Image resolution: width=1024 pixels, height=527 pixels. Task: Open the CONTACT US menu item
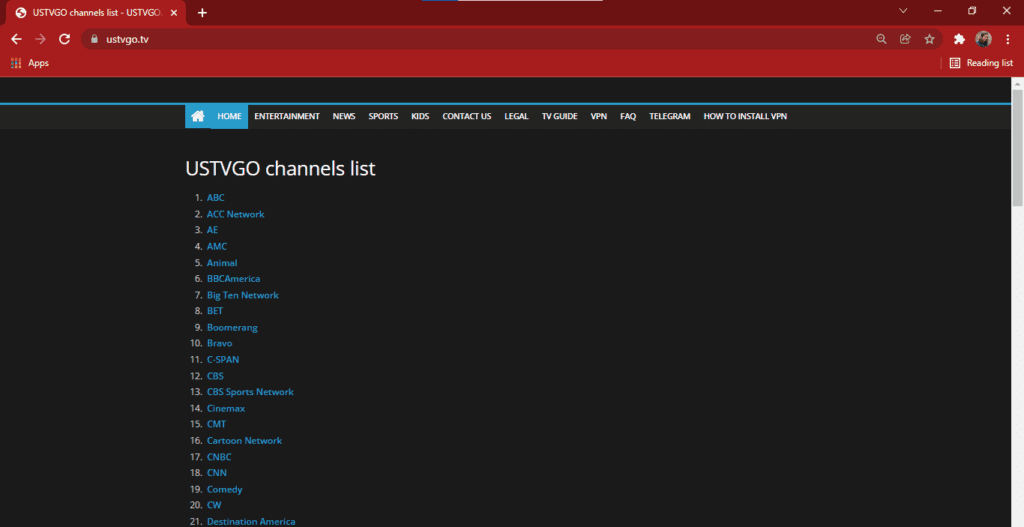(466, 116)
